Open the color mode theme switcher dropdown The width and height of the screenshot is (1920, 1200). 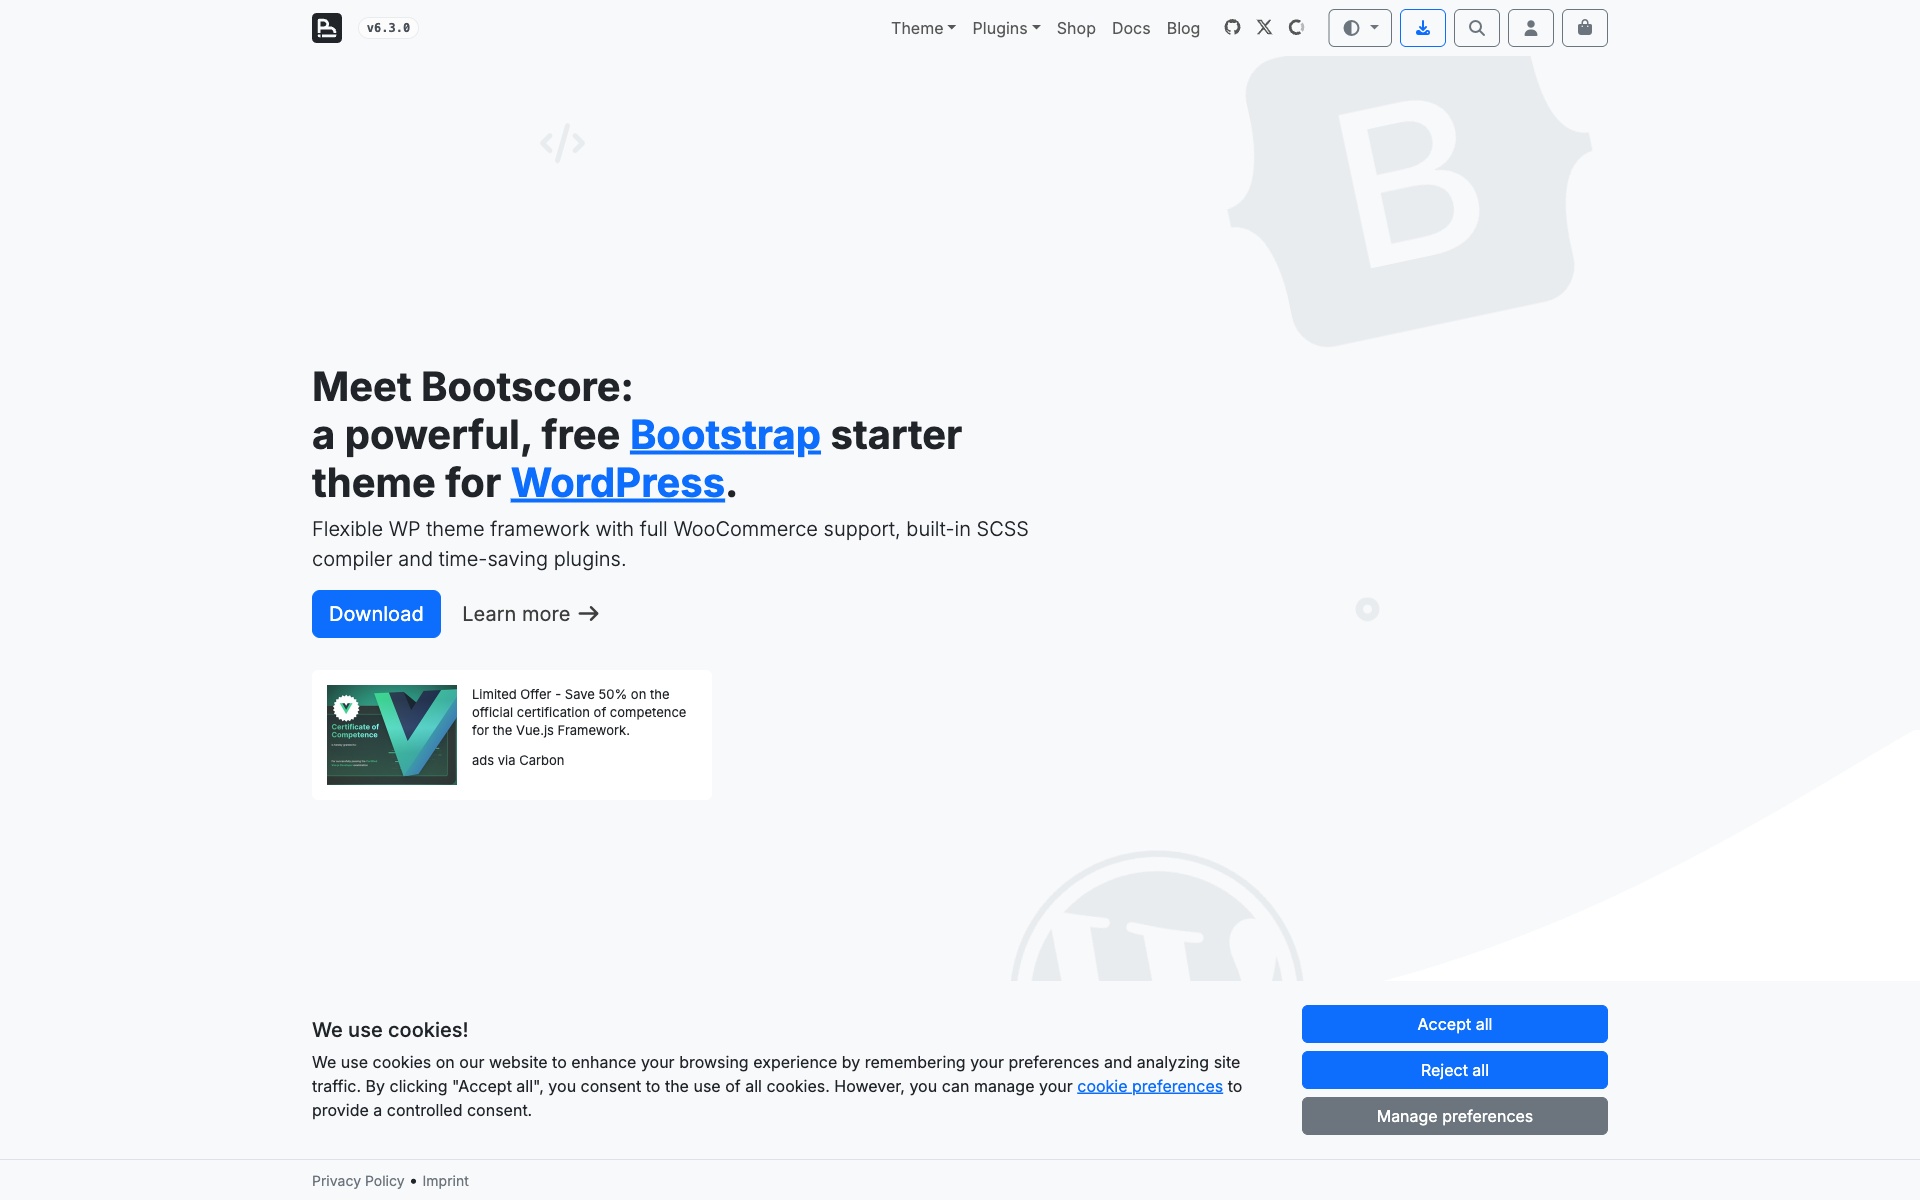tap(1359, 28)
